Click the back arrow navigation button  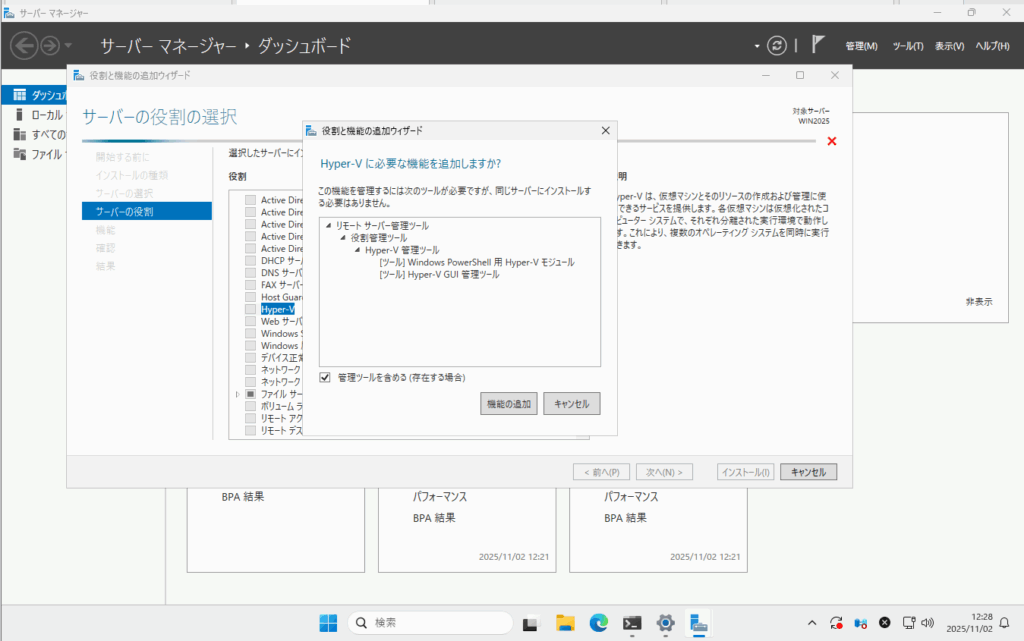point(24,46)
